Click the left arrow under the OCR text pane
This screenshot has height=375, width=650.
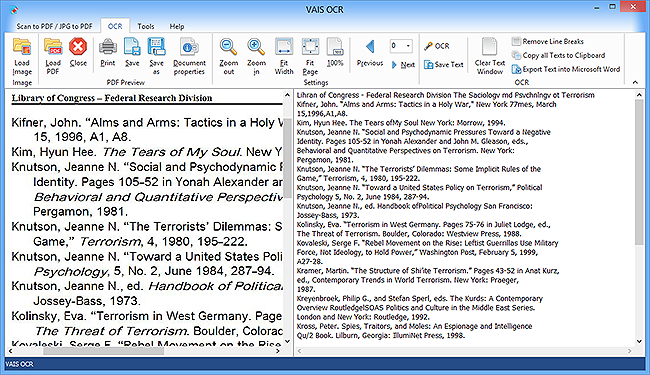299,351
